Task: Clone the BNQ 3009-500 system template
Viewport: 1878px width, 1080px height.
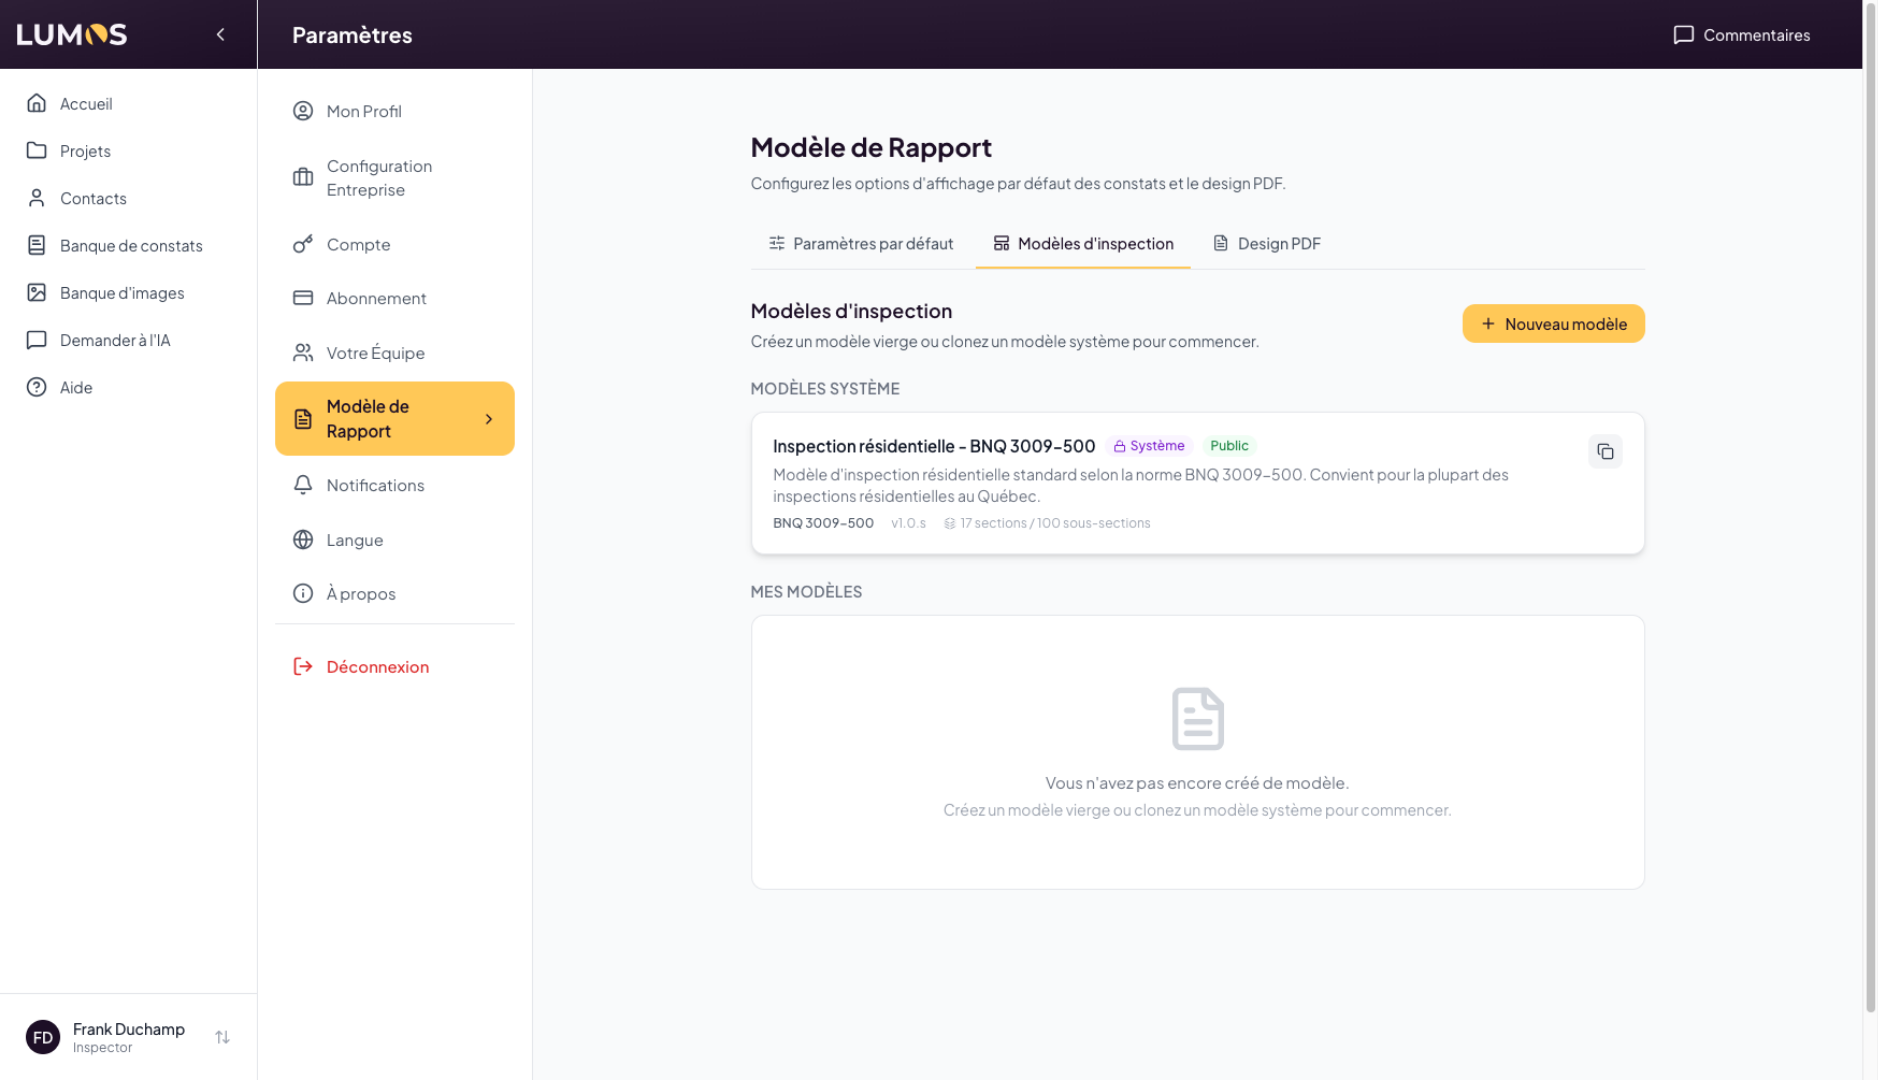Action: [x=1604, y=452]
